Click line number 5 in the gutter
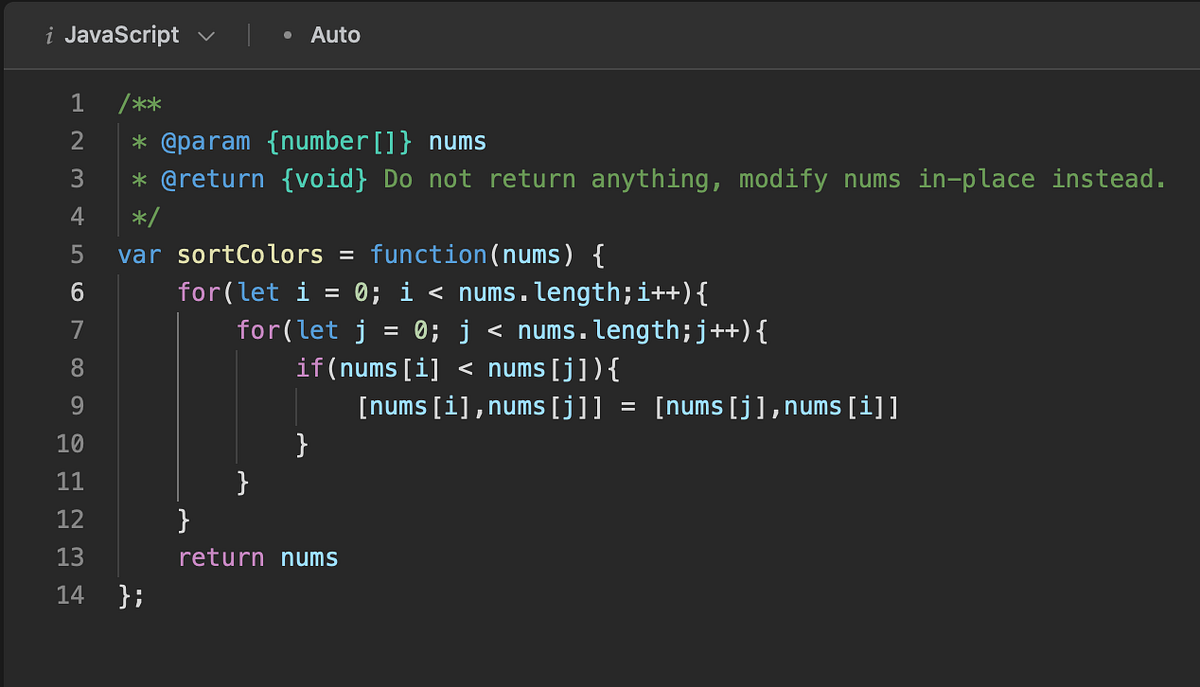Screen dimensions: 1200x687 tap(76, 254)
